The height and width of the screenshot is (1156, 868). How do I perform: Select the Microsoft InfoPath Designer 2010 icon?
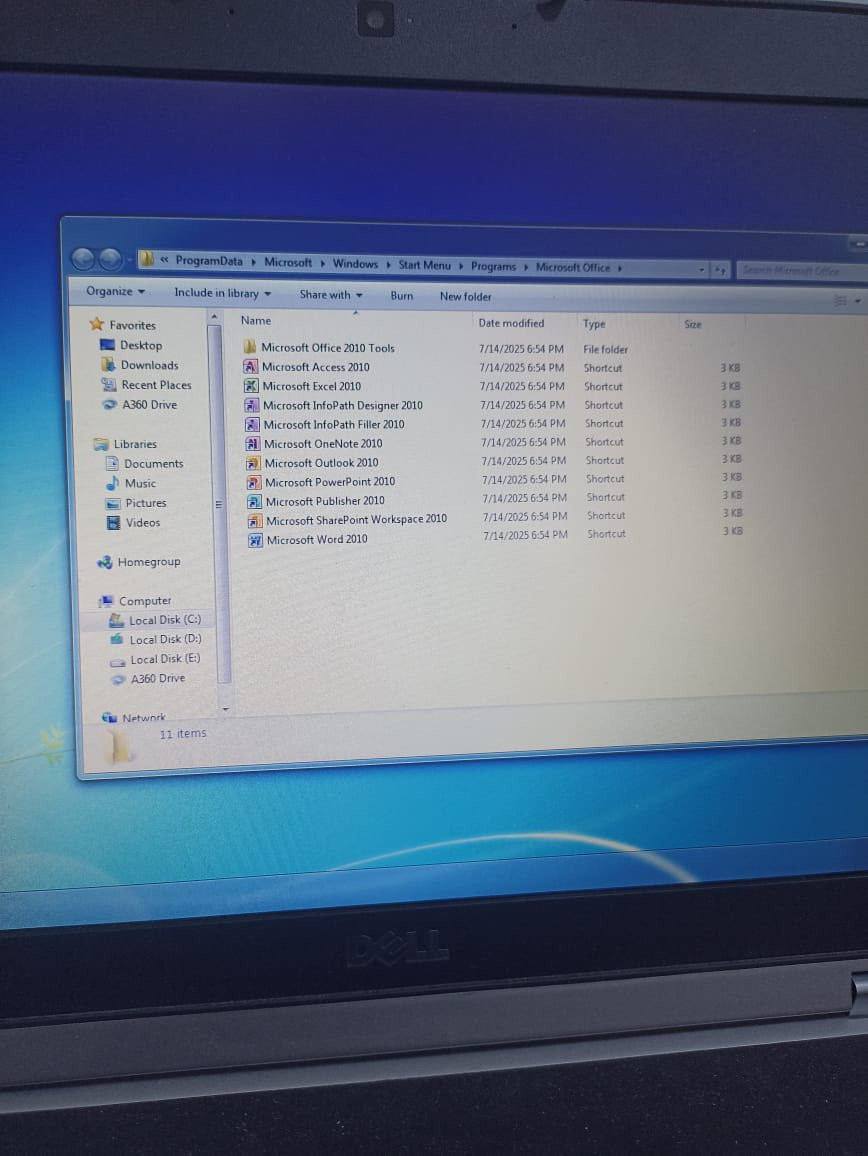[x=252, y=405]
